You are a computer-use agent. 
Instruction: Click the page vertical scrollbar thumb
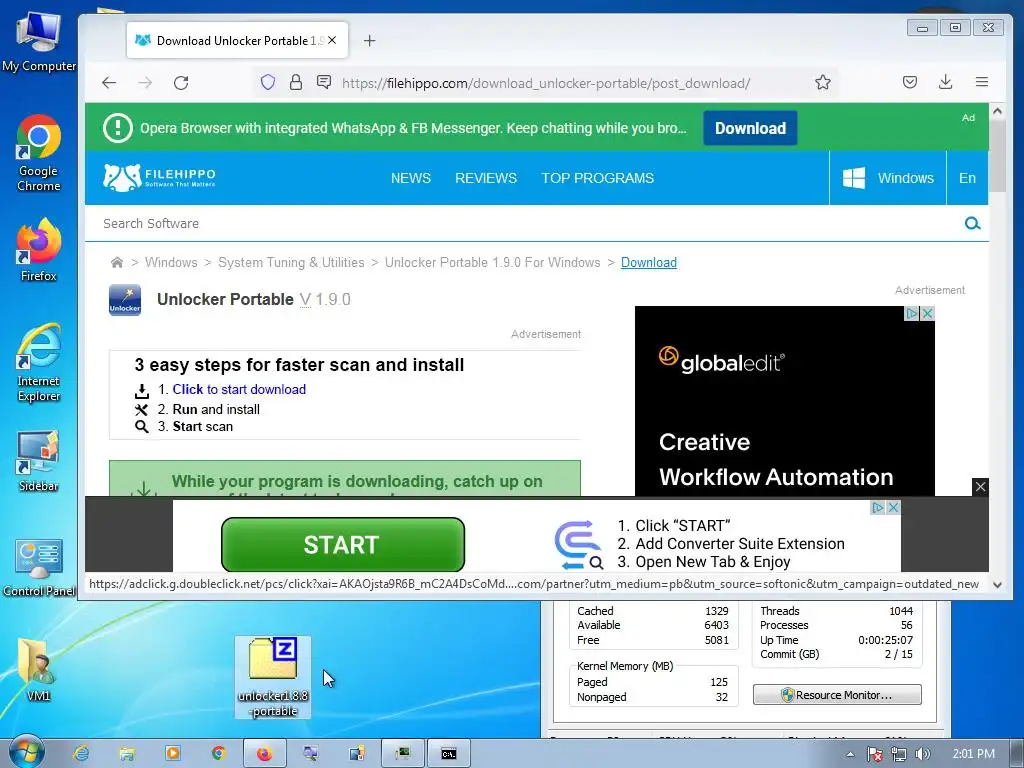coord(997,155)
